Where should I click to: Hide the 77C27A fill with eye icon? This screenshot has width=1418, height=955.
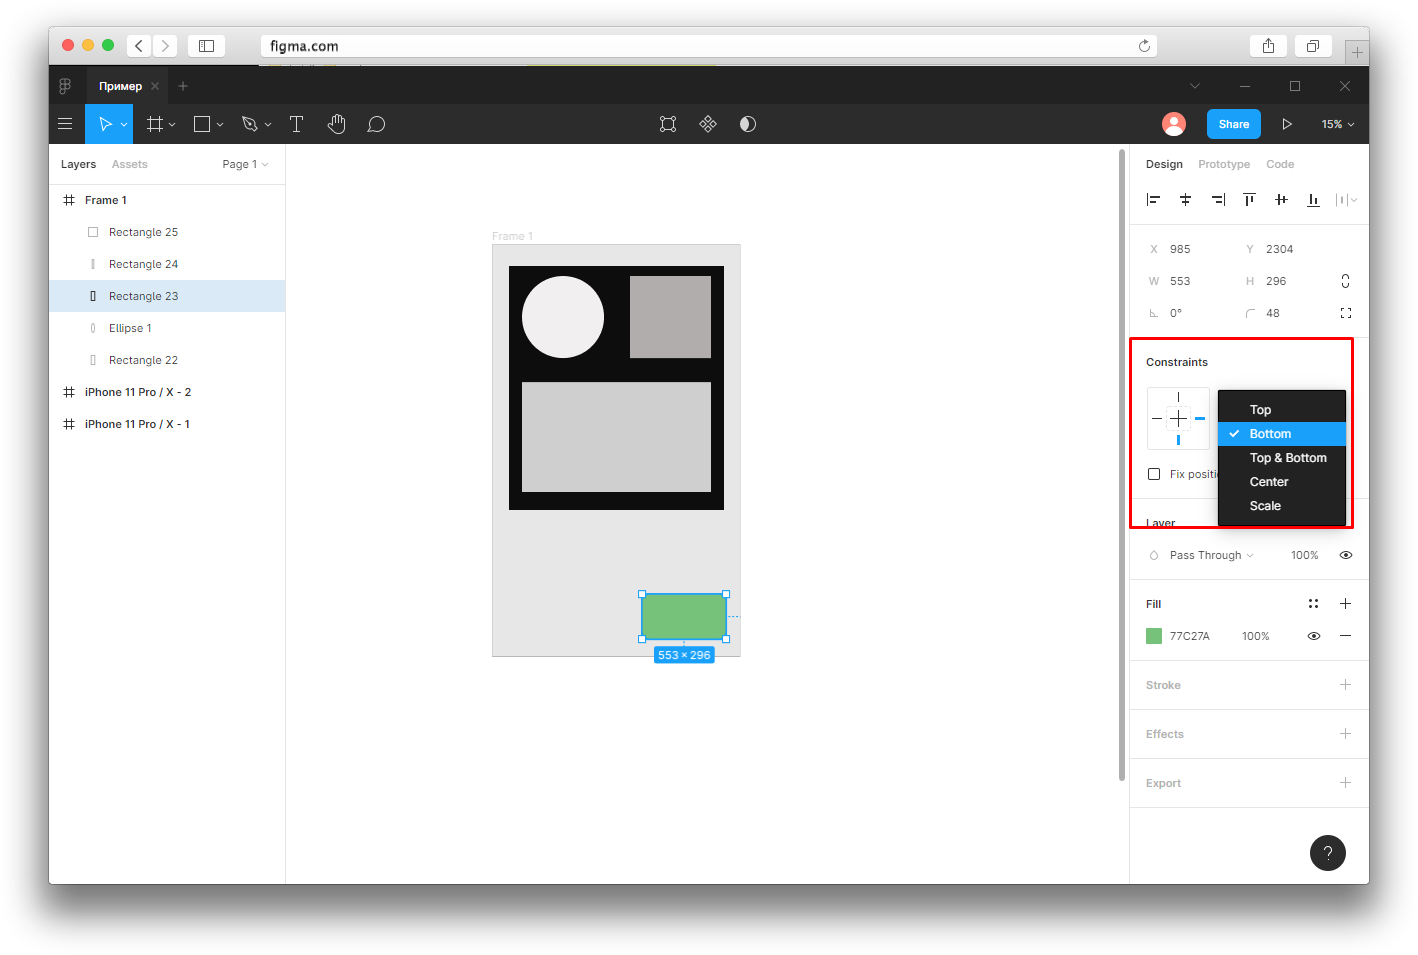click(x=1314, y=636)
